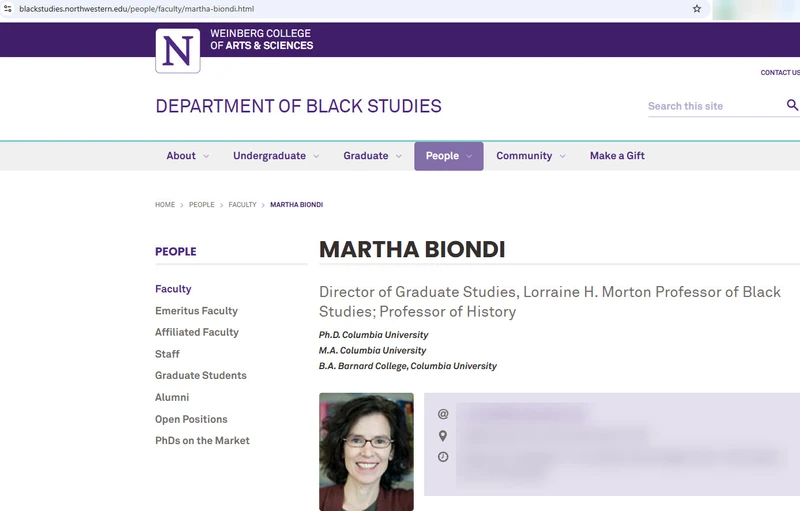This screenshot has height=511, width=800.
Task: Open the Graduate nav item
Action: click(x=366, y=156)
